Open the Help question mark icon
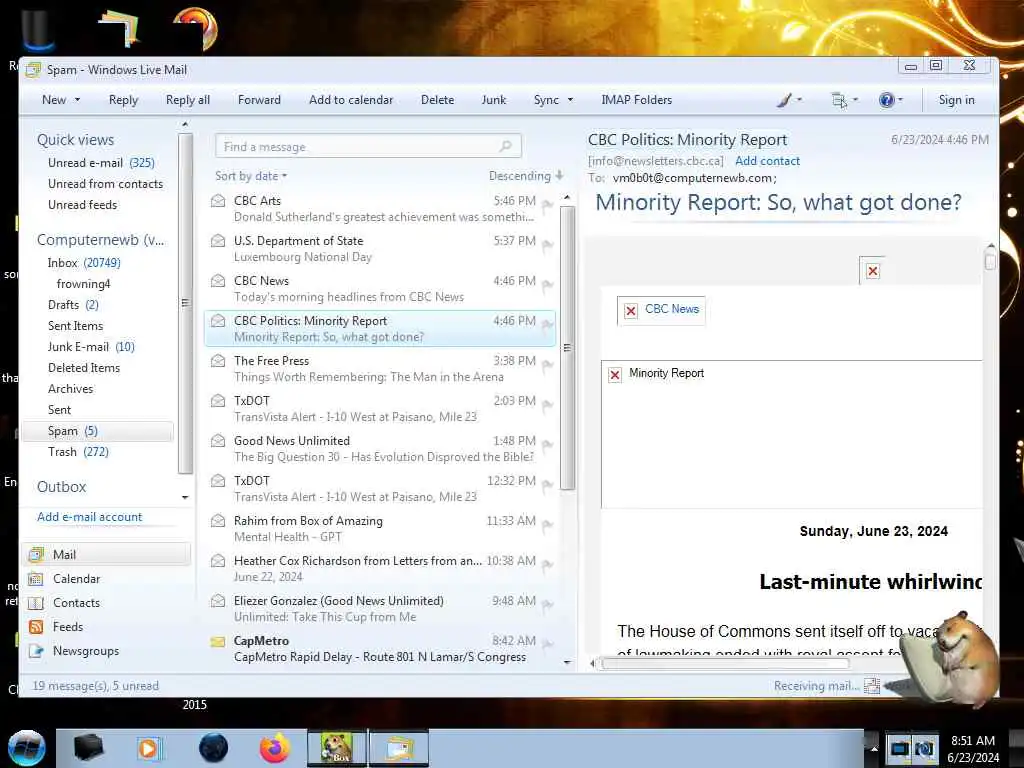This screenshot has height=768, width=1024. [x=886, y=100]
